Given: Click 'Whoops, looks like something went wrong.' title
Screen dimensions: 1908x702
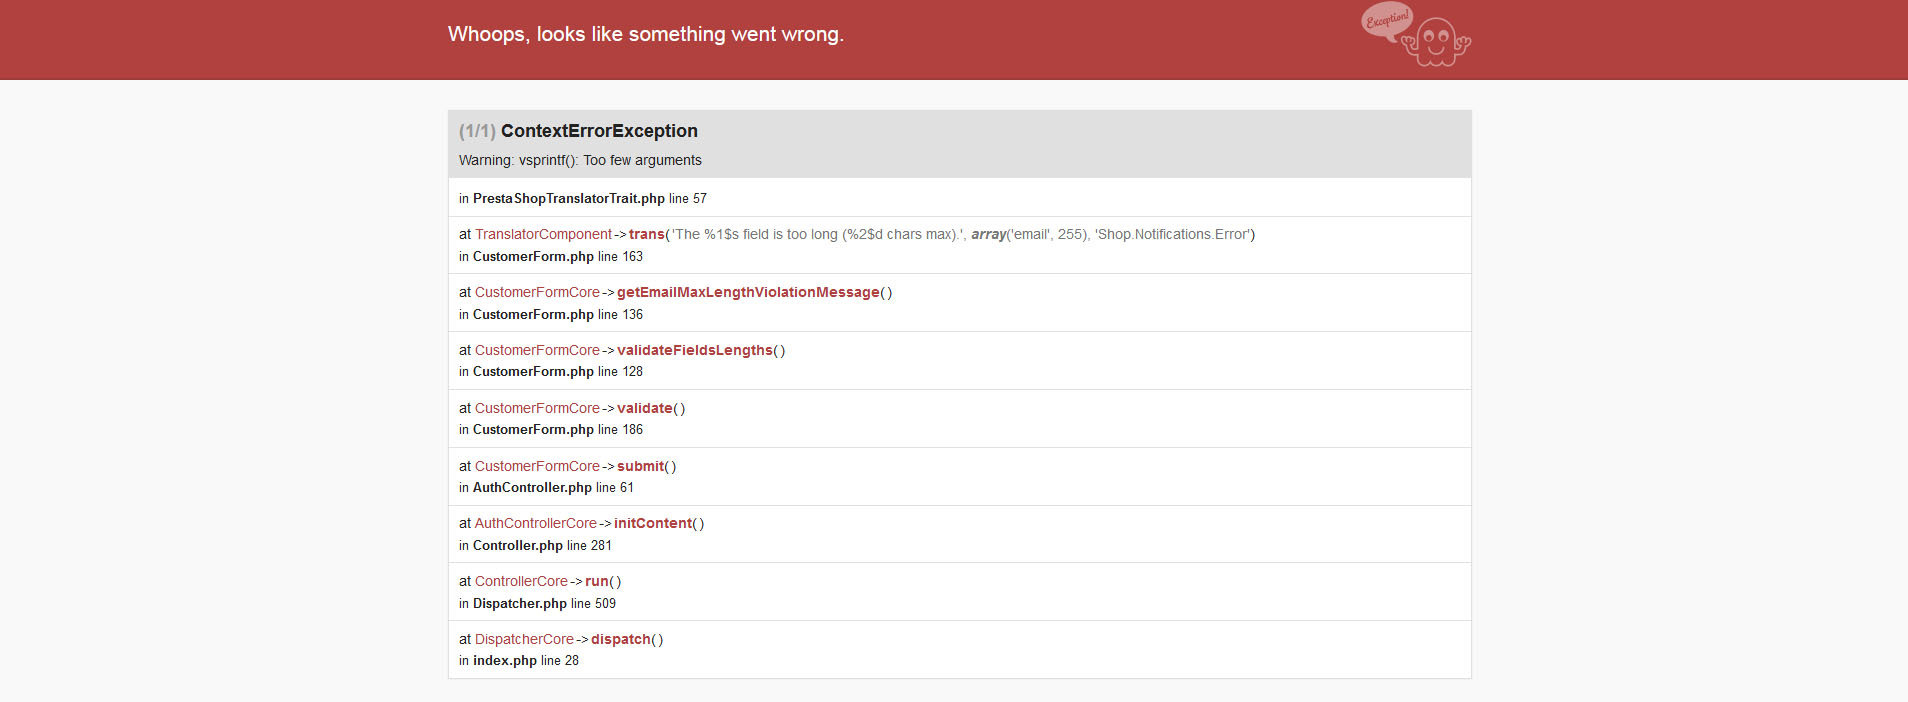Looking at the screenshot, I should 646,34.
